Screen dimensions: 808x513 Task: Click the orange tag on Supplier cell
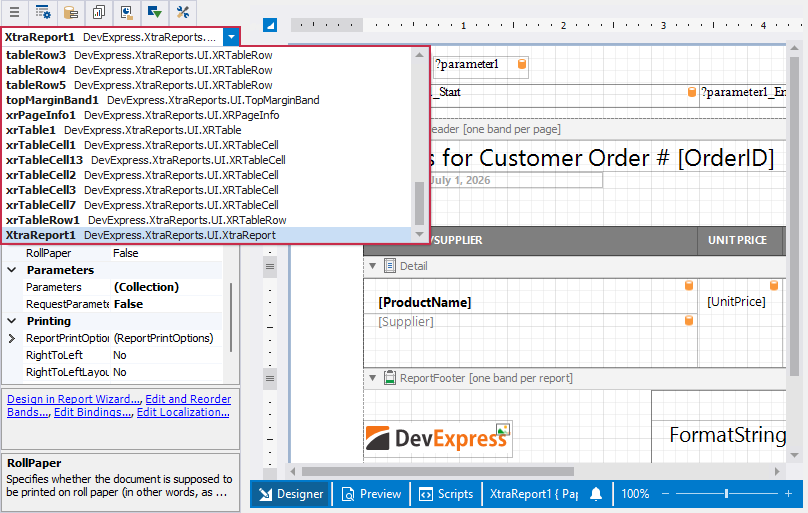coord(688,321)
